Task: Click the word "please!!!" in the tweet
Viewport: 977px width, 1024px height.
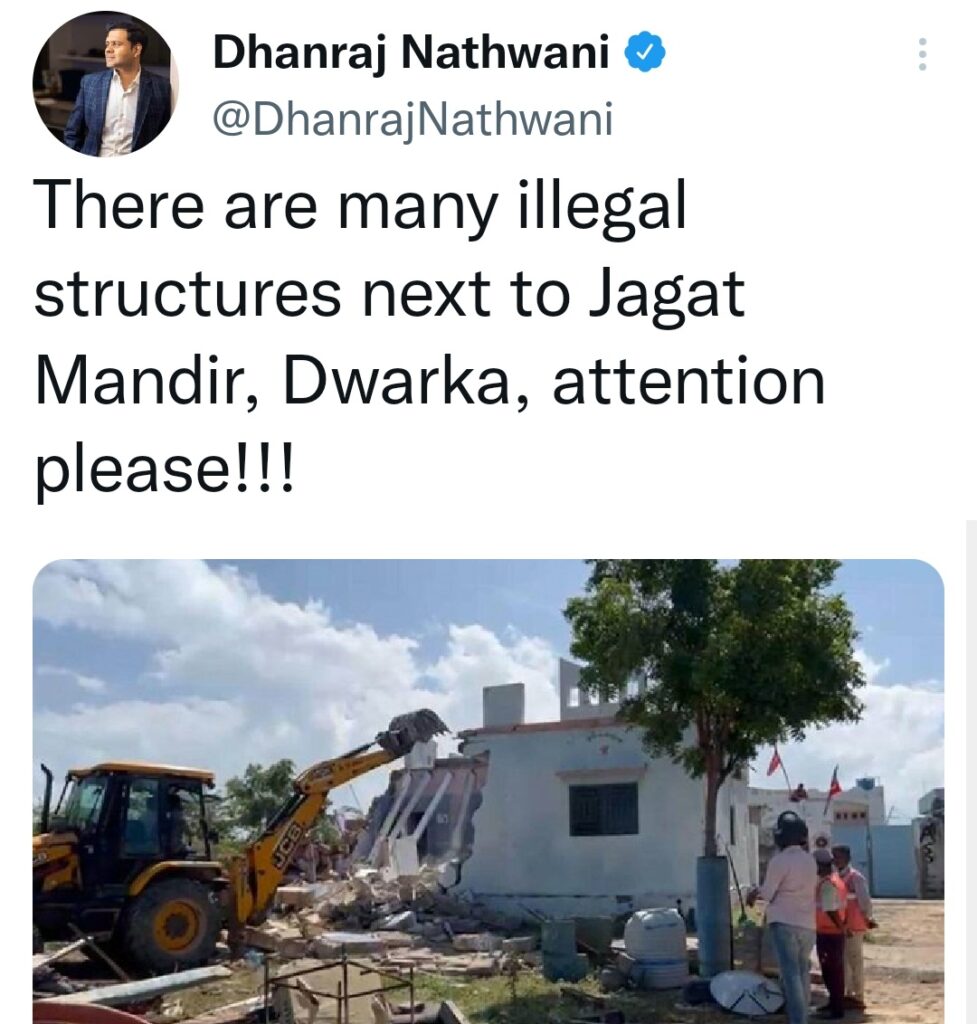Action: pos(165,472)
